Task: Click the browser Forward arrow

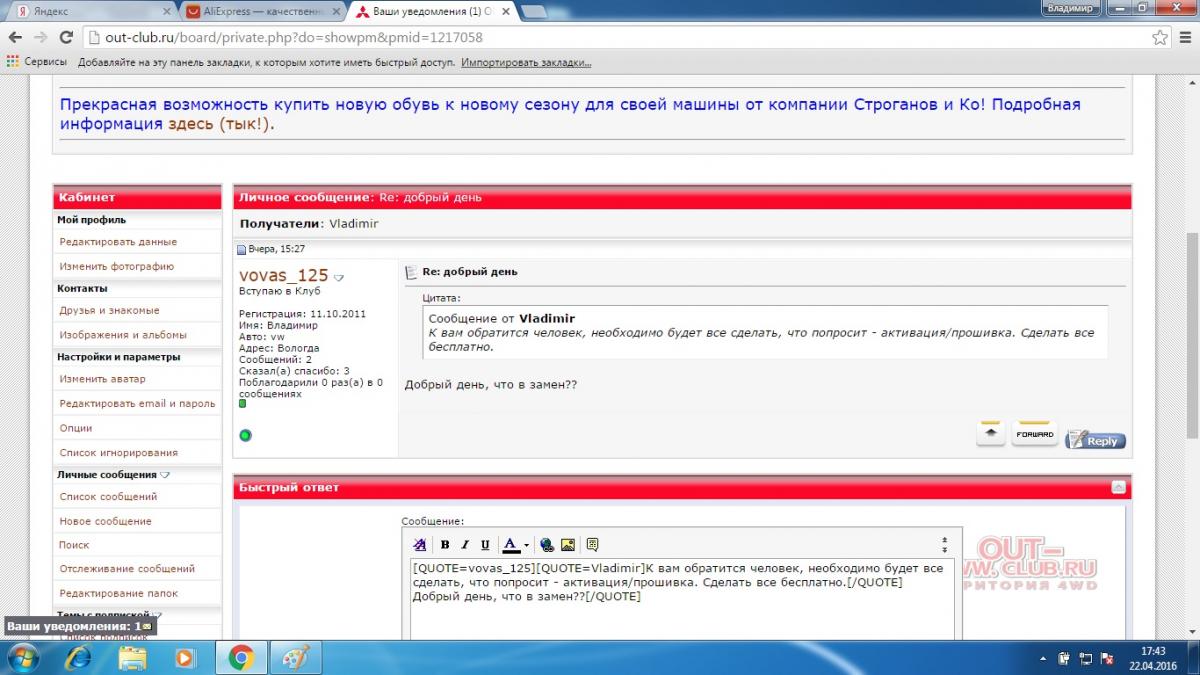Action: (x=41, y=38)
